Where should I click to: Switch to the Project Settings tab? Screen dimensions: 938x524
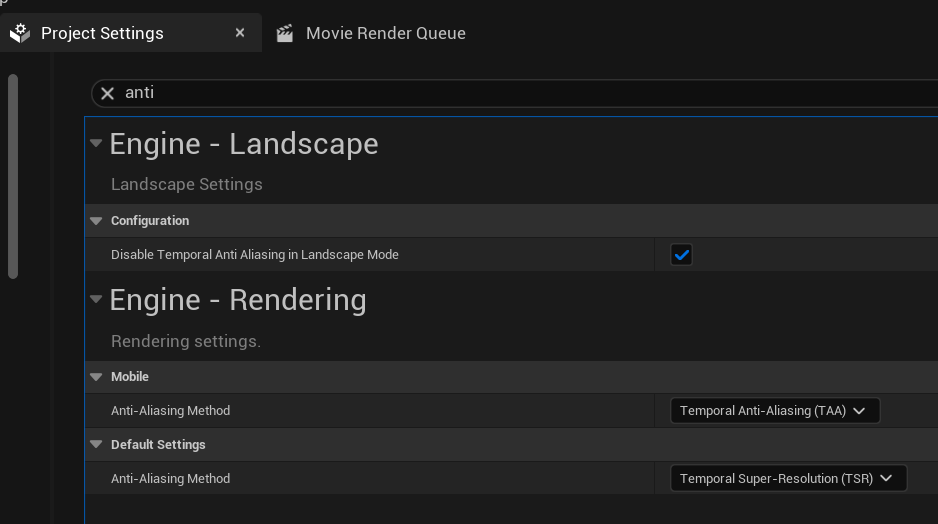point(130,33)
